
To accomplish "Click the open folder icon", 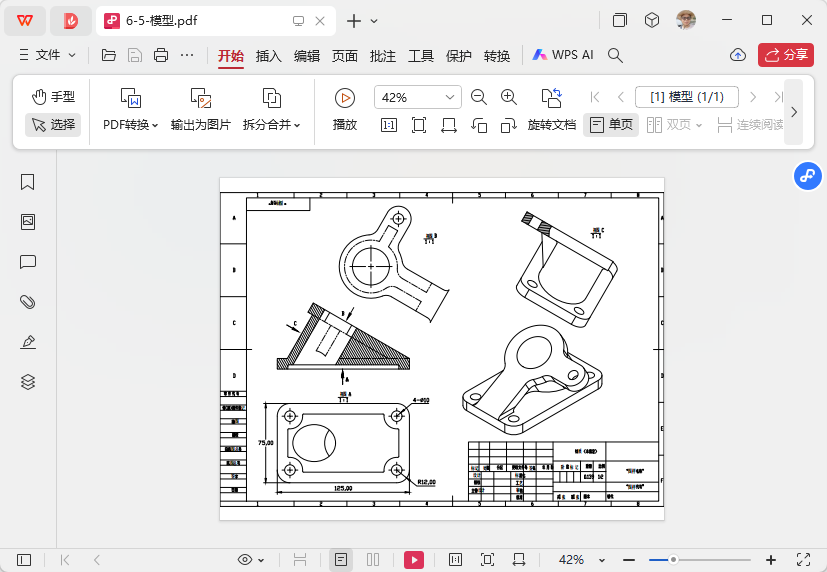I will 109,55.
